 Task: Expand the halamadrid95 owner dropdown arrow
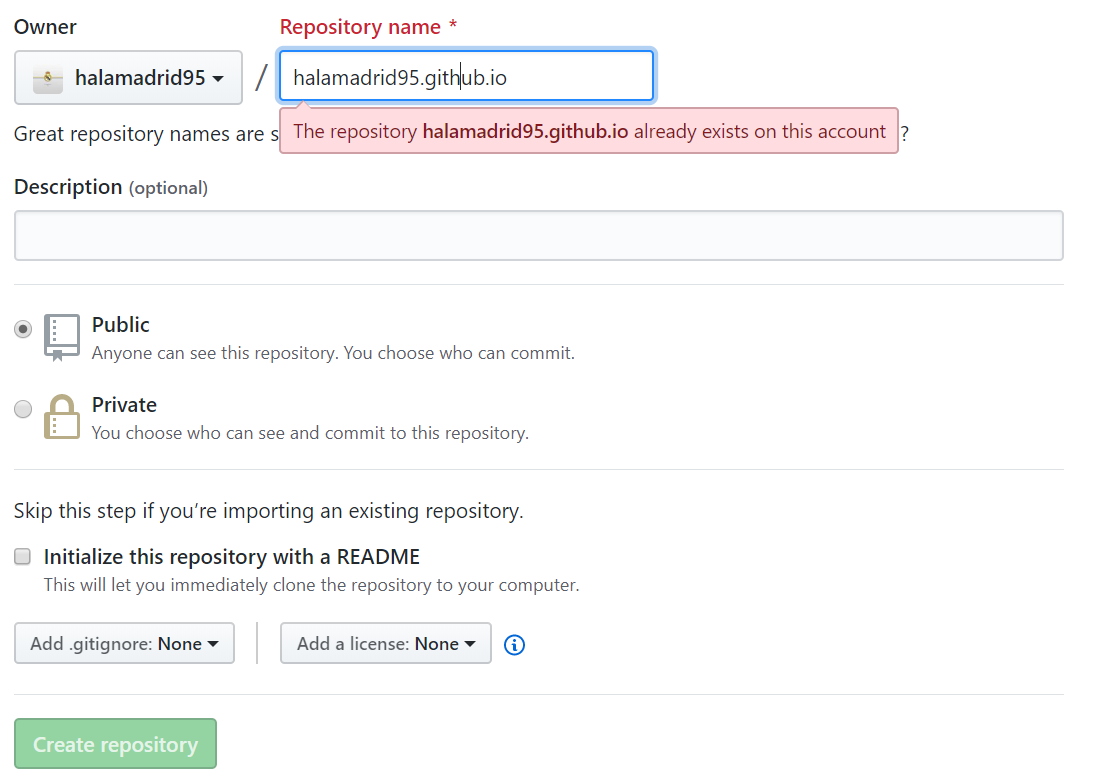[218, 79]
